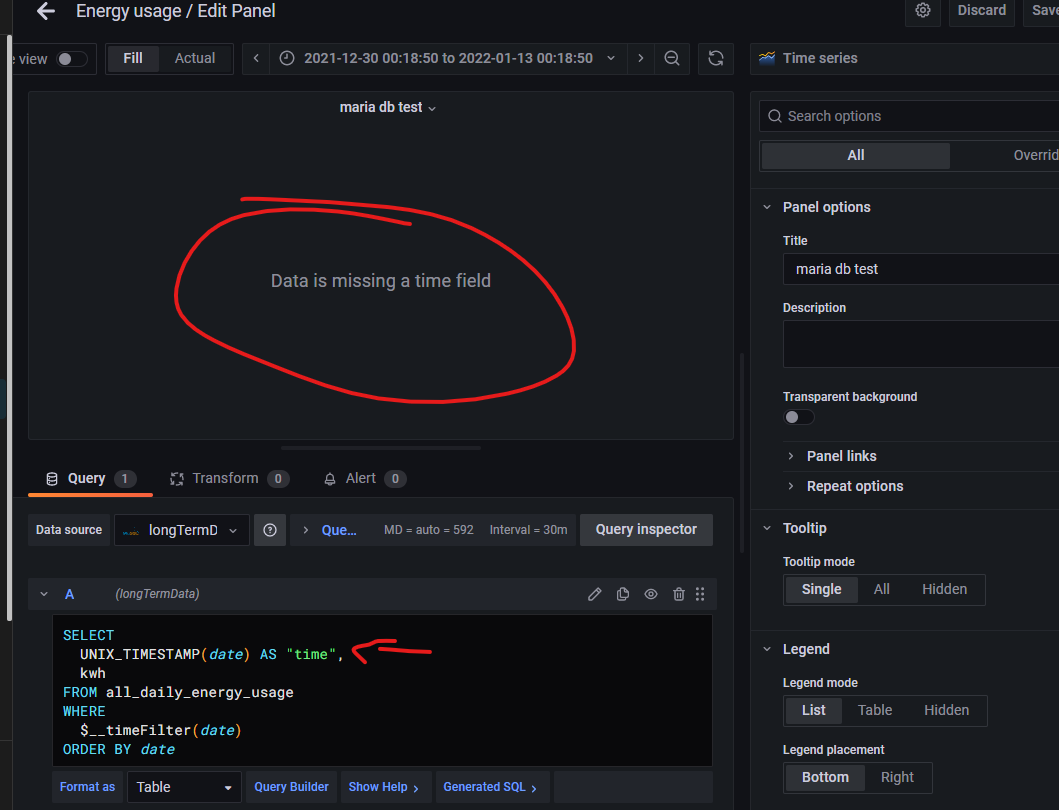Place legend on the Right
This screenshot has width=1059, height=810.
(897, 778)
